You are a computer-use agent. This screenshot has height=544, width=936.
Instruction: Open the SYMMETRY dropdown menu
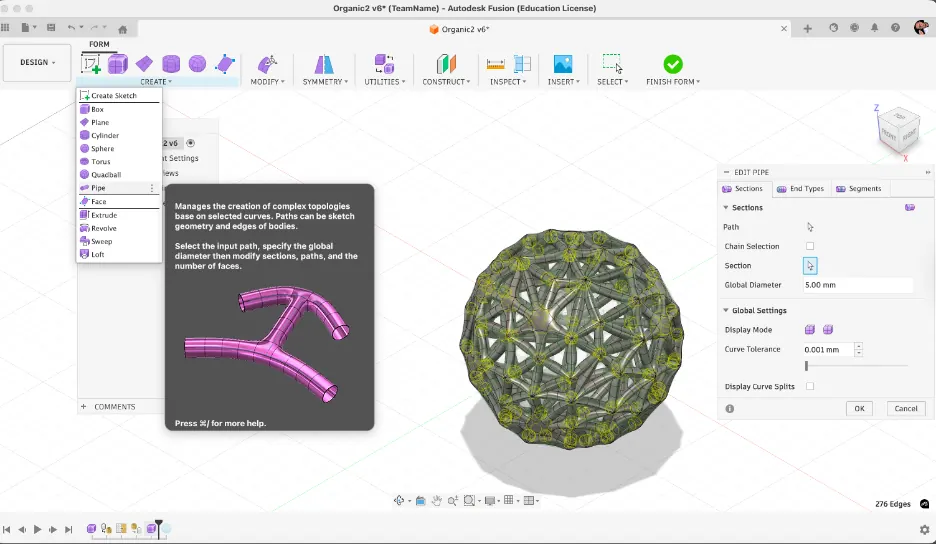[x=325, y=82]
